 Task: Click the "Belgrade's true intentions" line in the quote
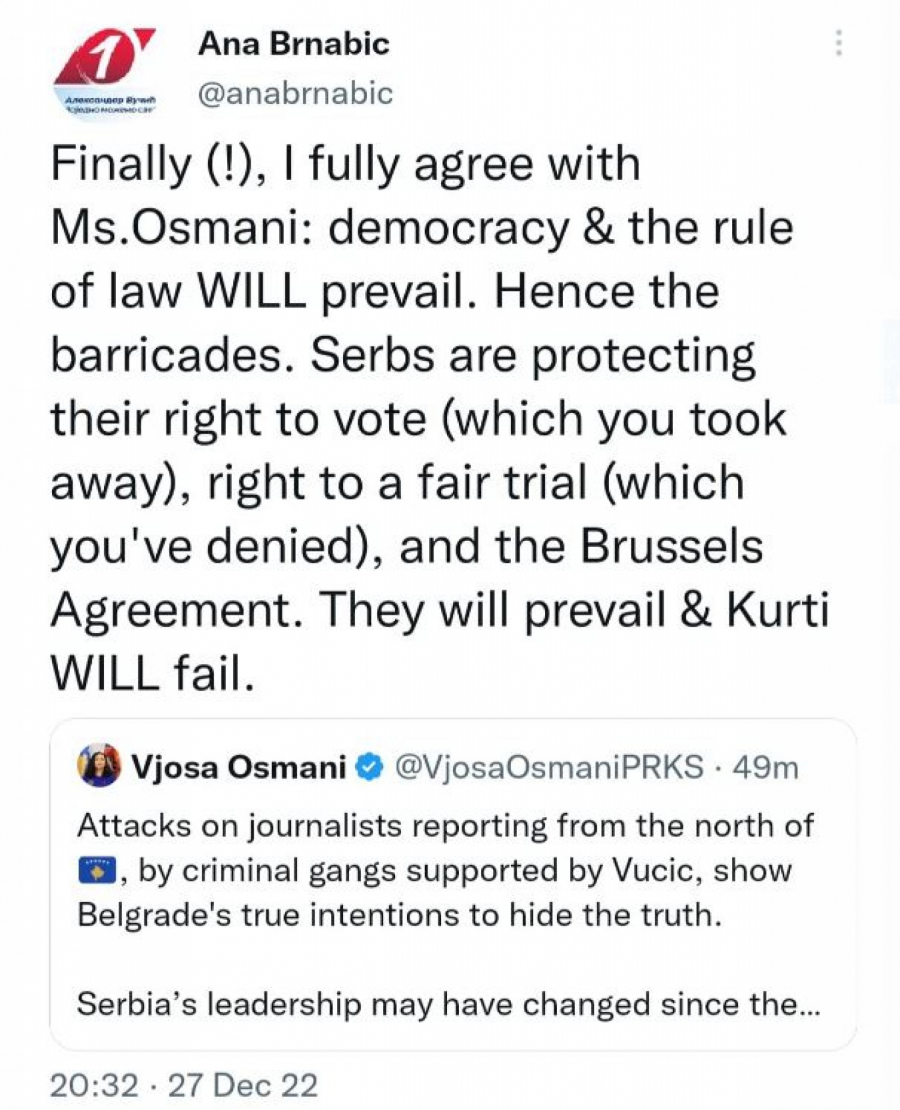[398, 916]
